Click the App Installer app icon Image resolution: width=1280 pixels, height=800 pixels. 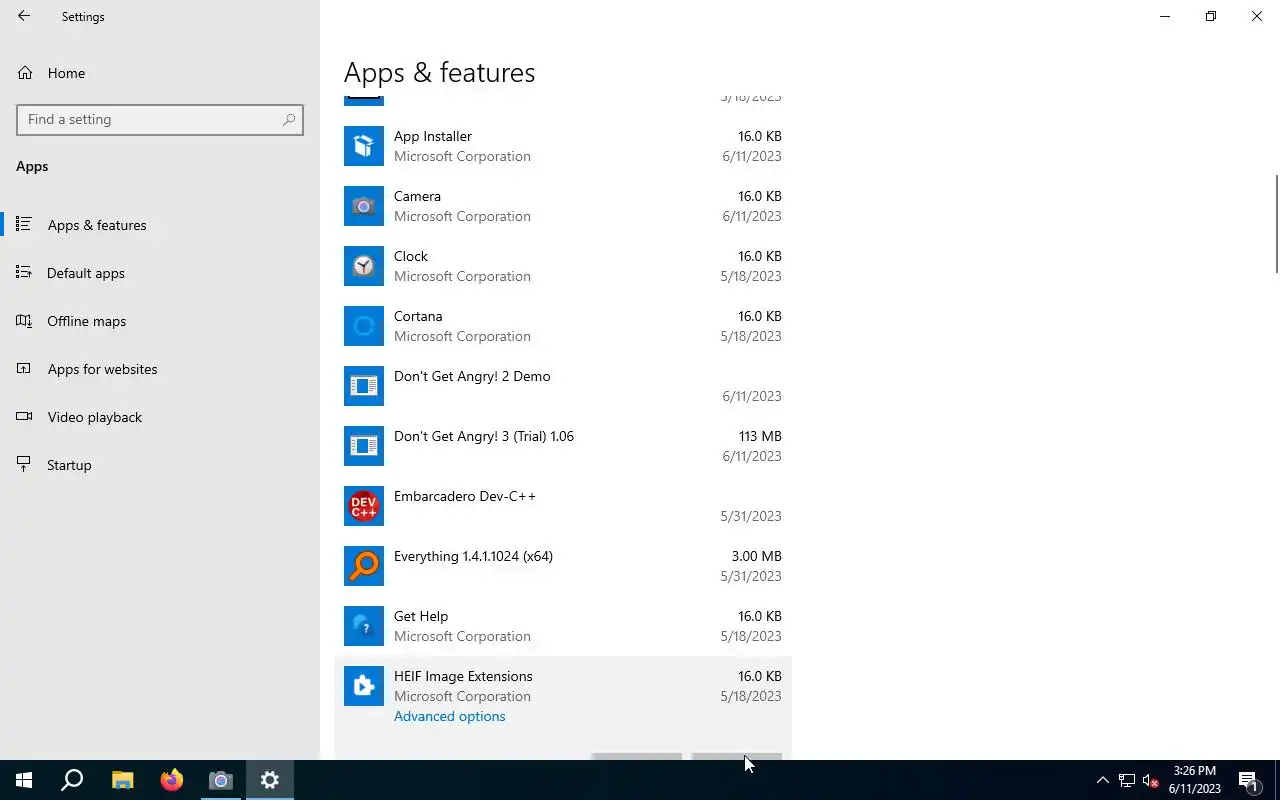tap(364, 146)
